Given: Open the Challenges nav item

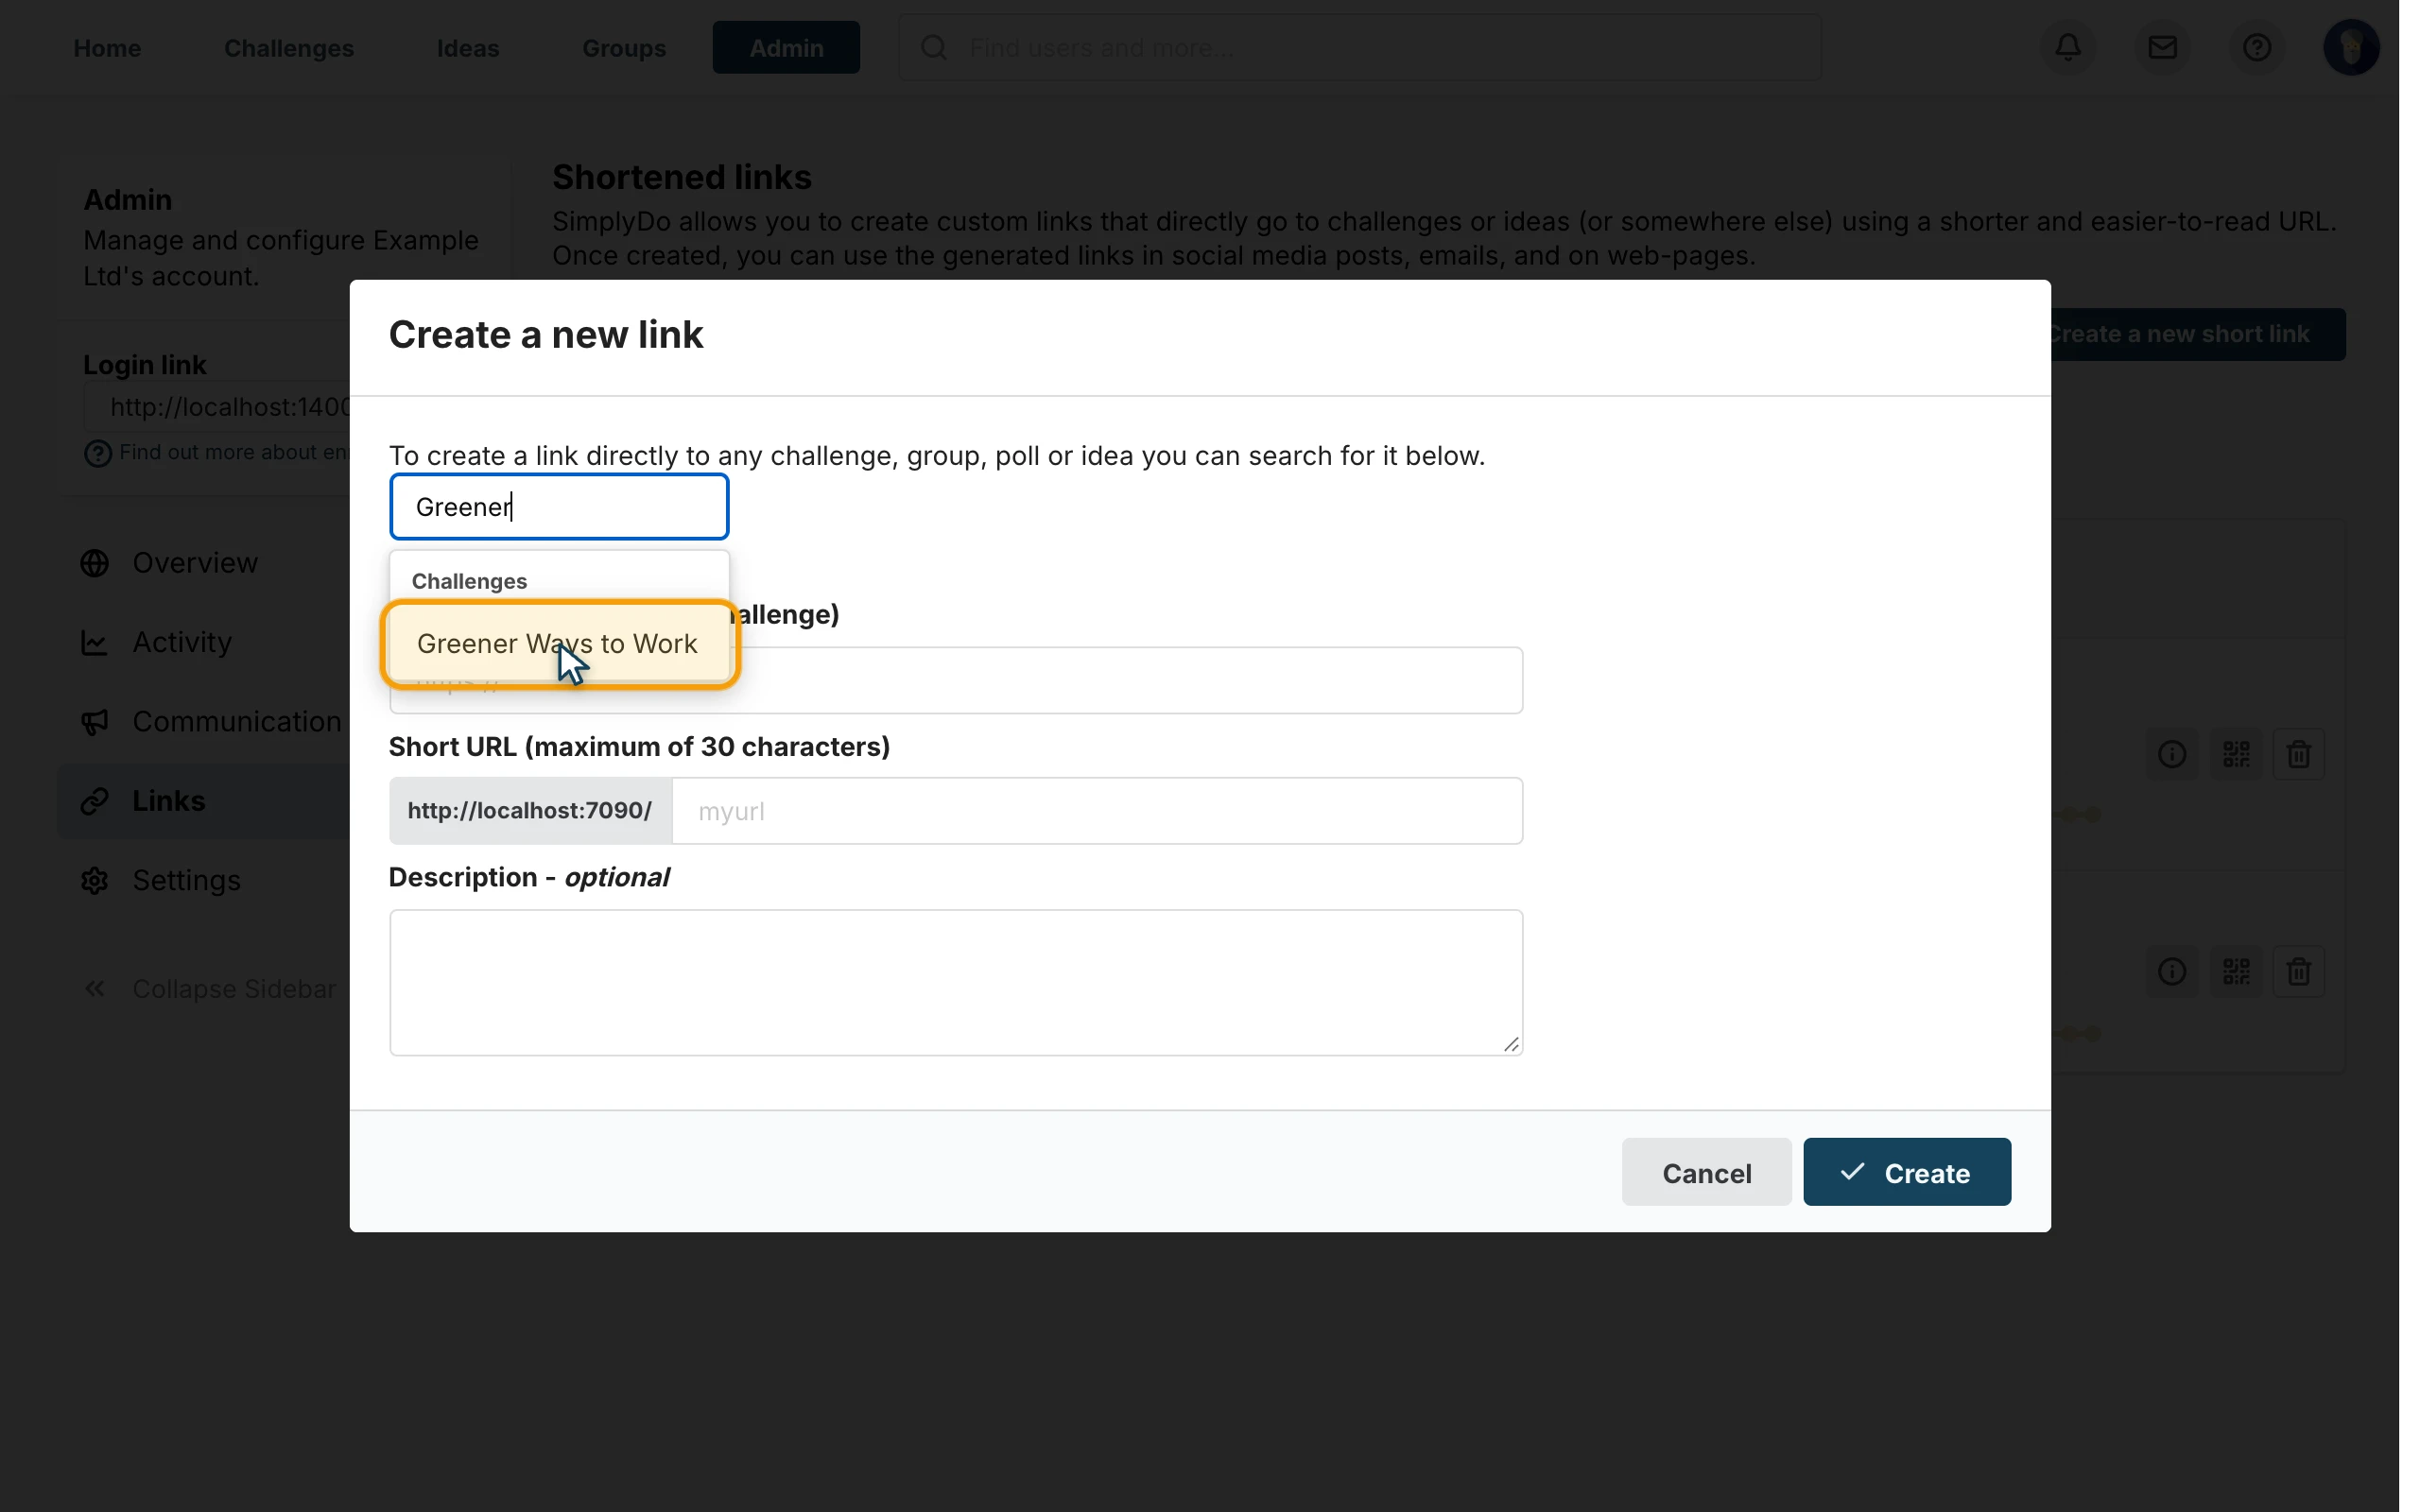Looking at the screenshot, I should [289, 48].
